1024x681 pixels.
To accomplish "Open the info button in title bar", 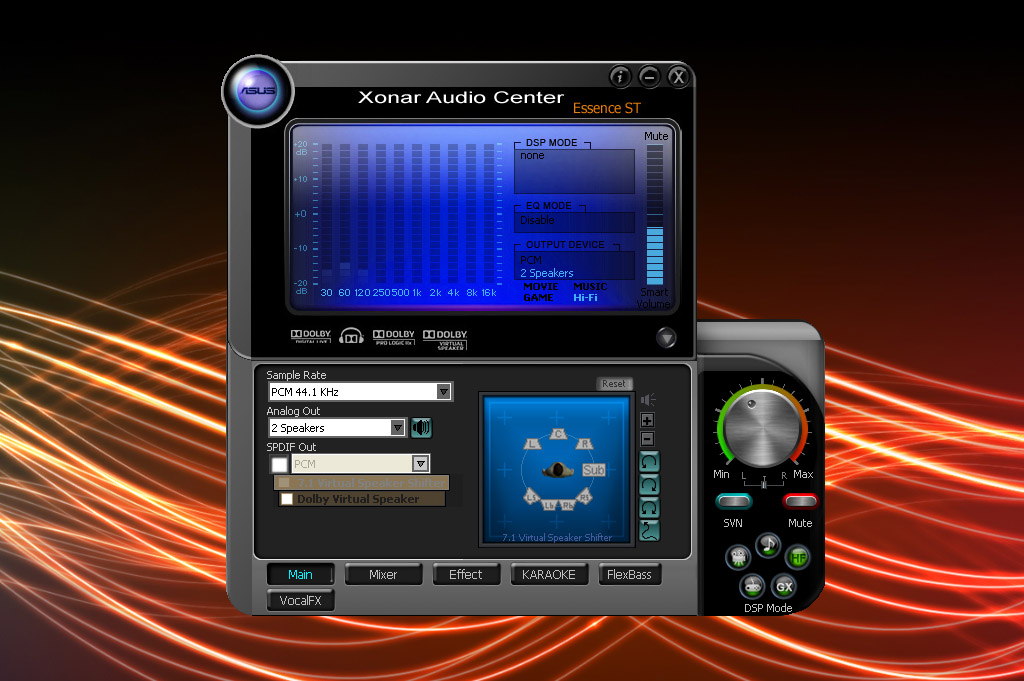I will (x=620, y=77).
